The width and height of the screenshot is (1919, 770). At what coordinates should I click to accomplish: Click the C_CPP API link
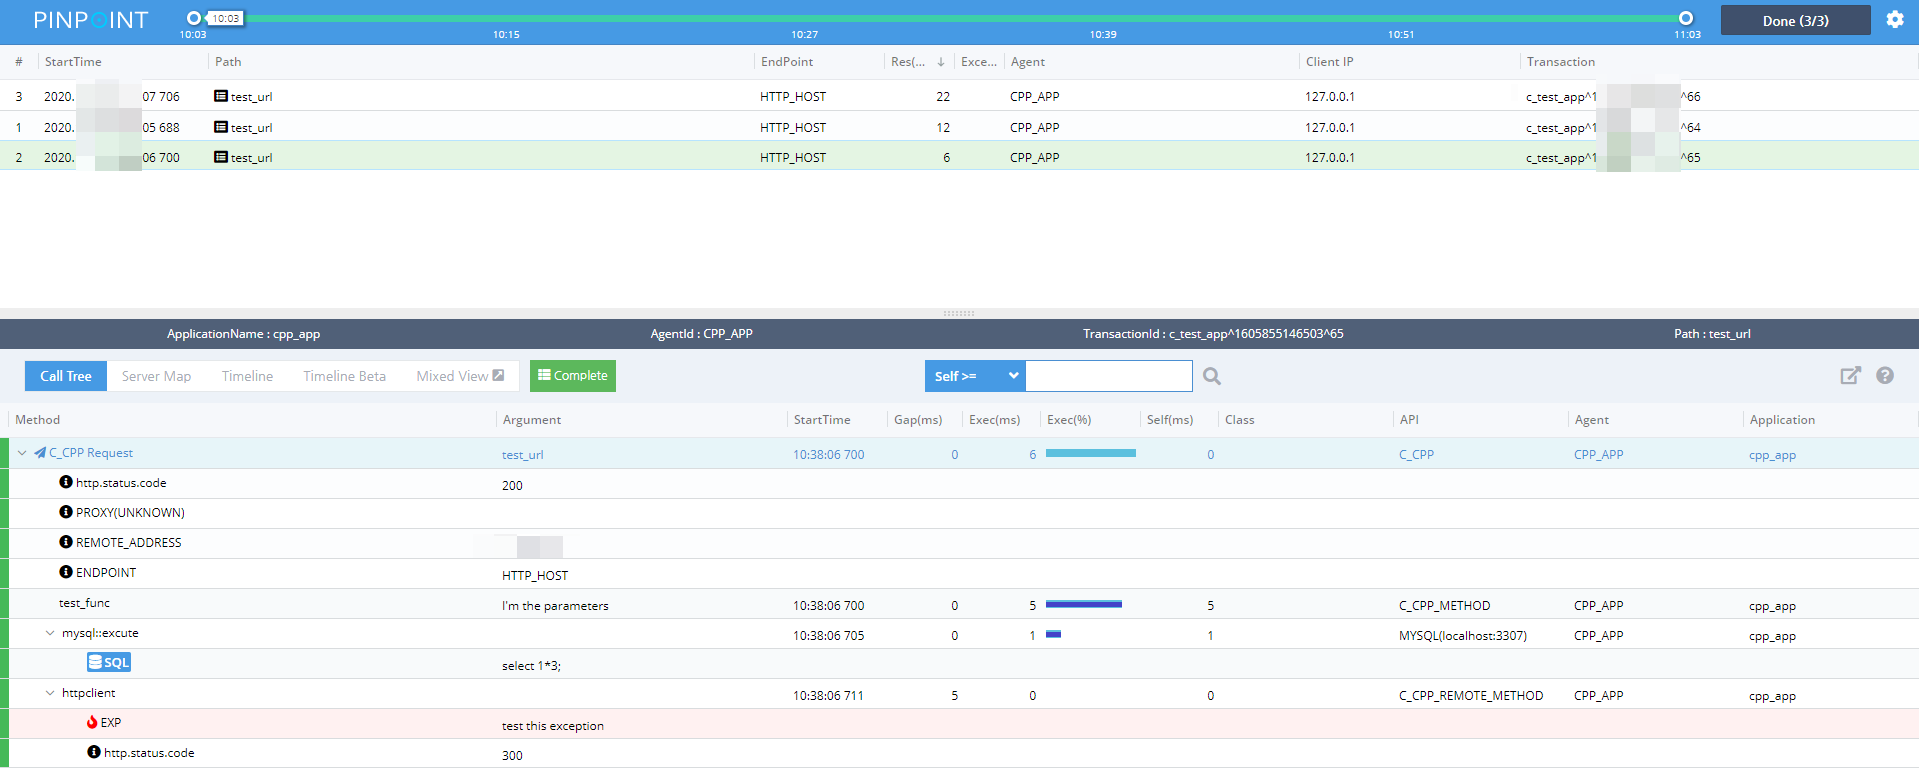(1416, 454)
